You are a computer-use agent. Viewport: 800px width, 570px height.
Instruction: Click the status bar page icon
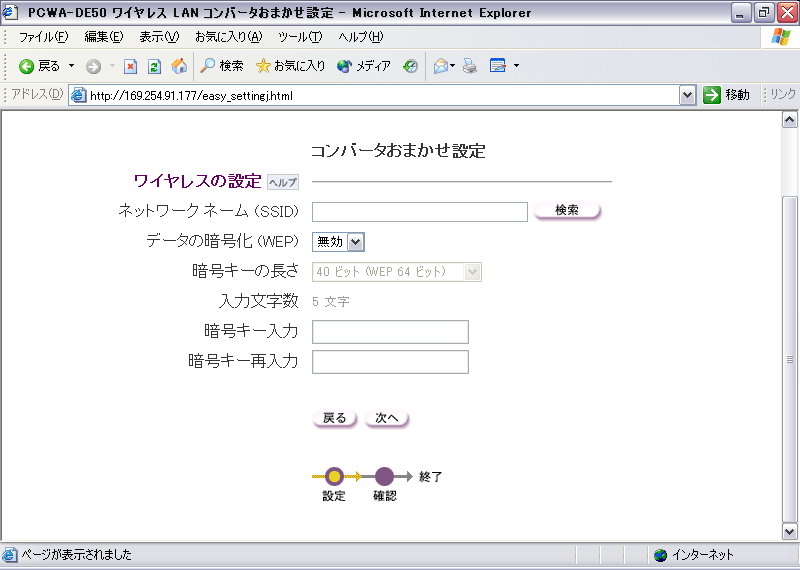point(10,555)
